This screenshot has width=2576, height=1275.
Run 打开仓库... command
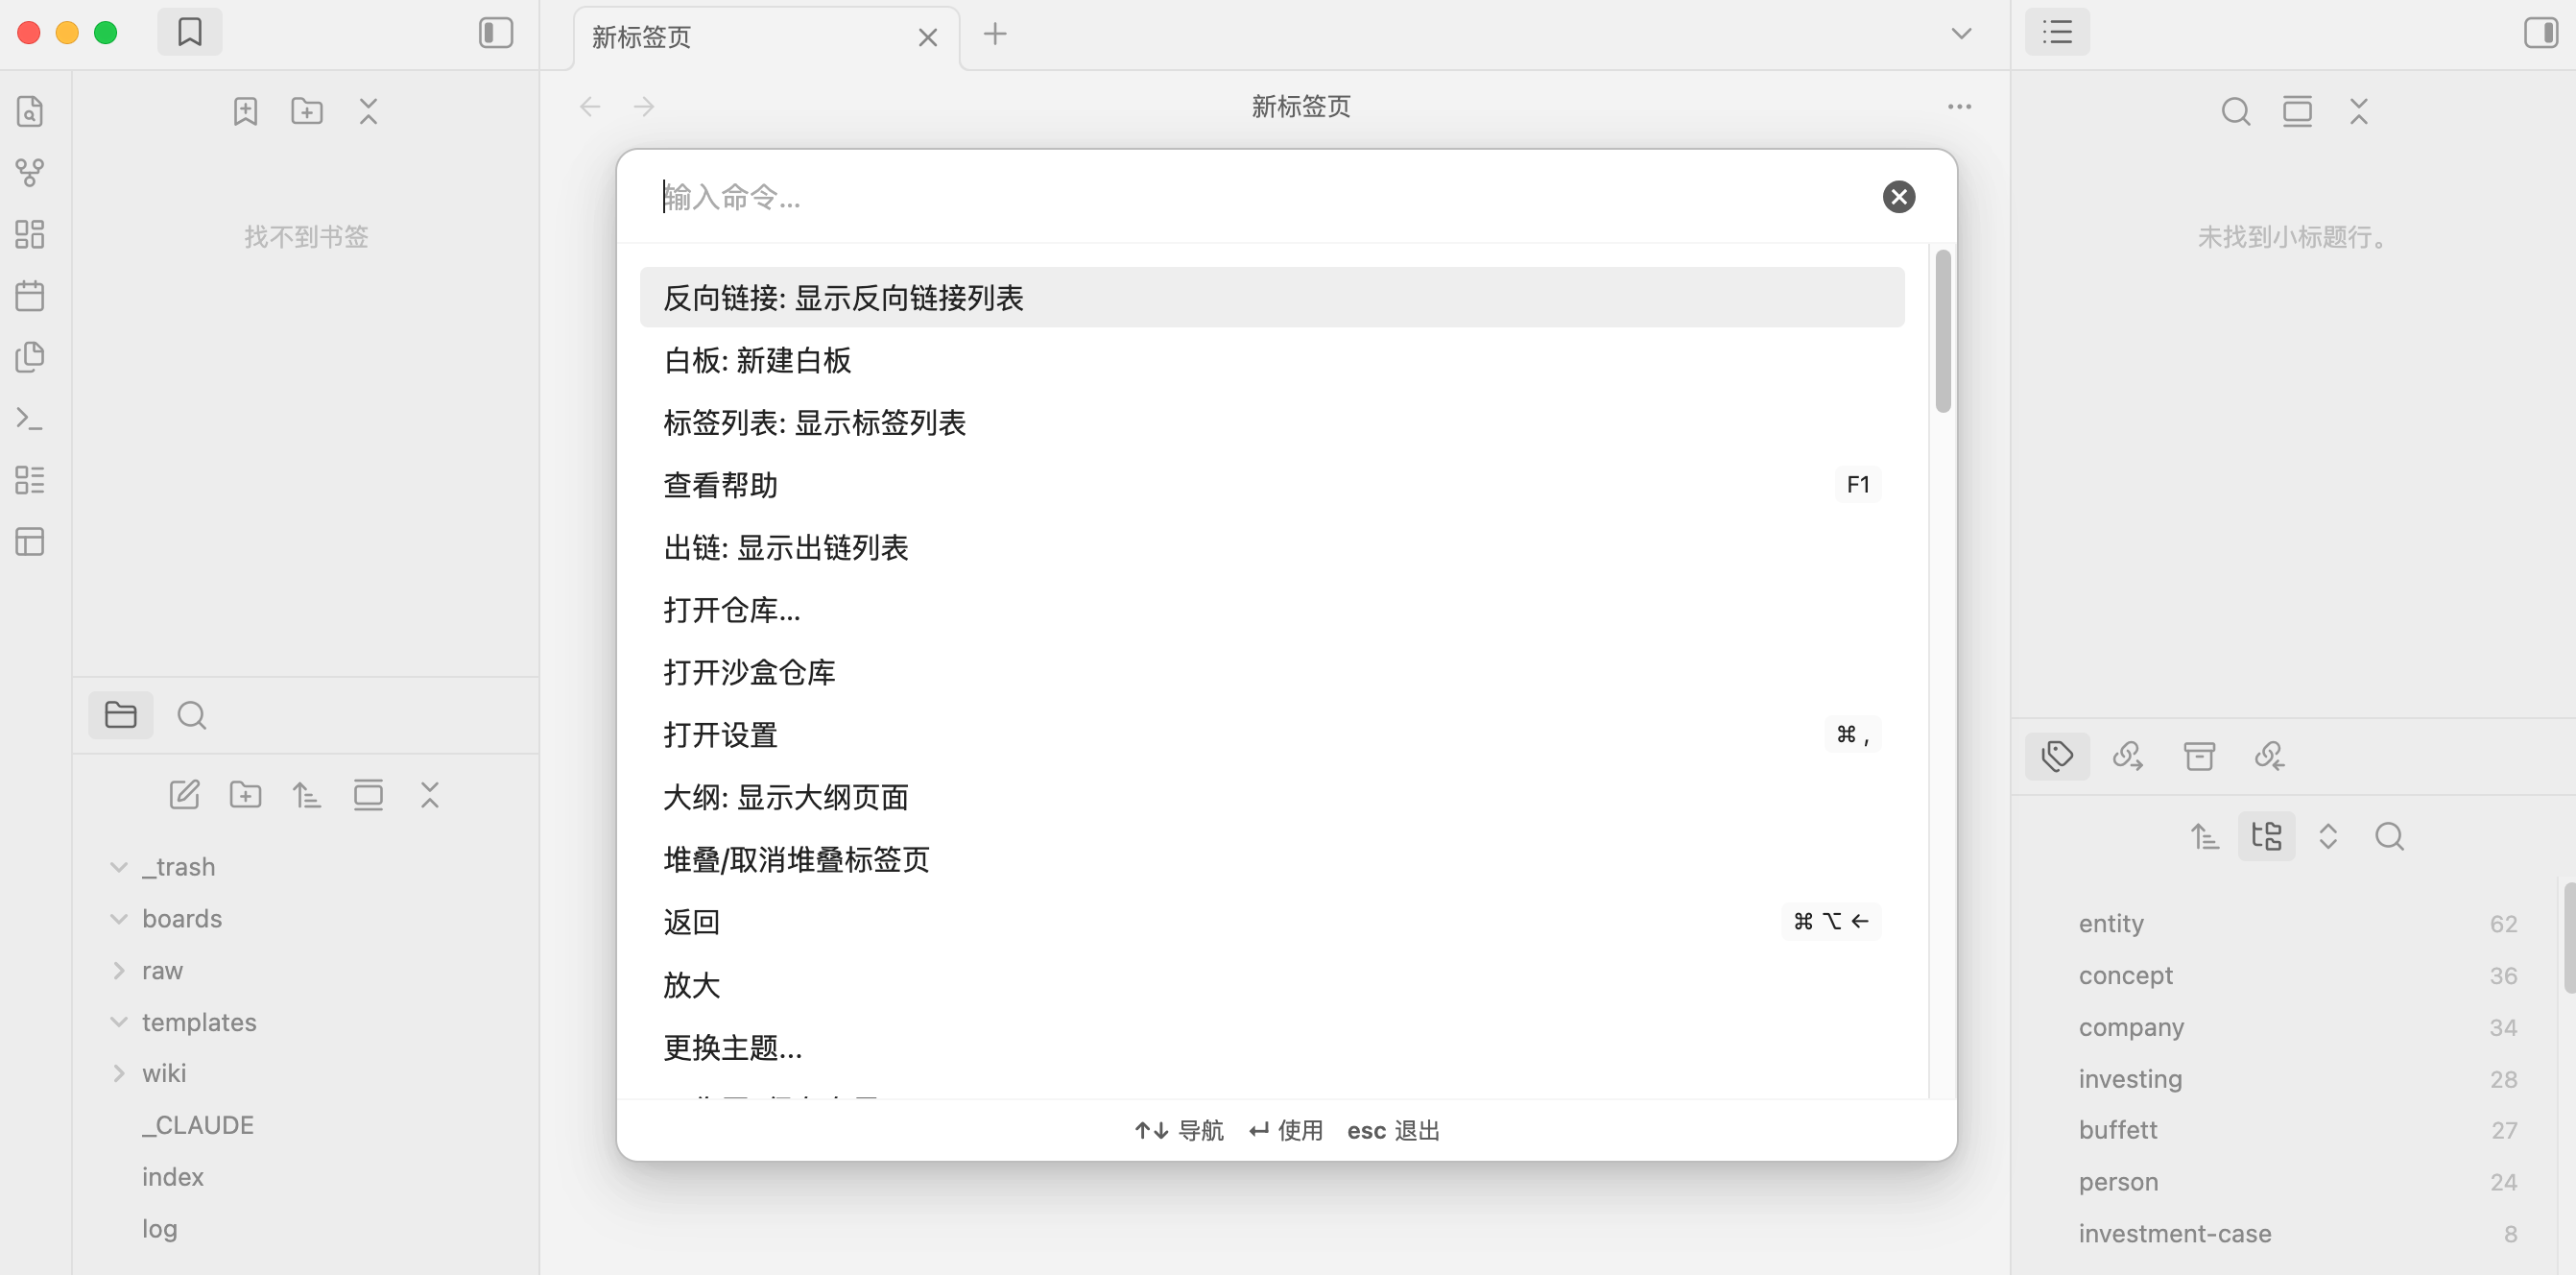pyautogui.click(x=1272, y=610)
